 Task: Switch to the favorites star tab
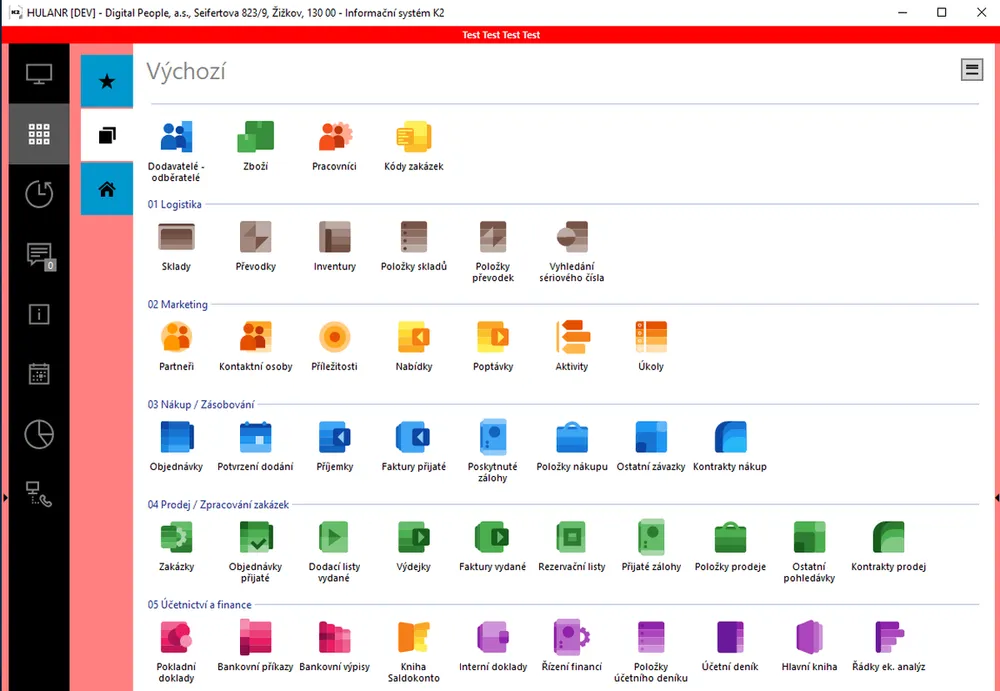coord(107,81)
